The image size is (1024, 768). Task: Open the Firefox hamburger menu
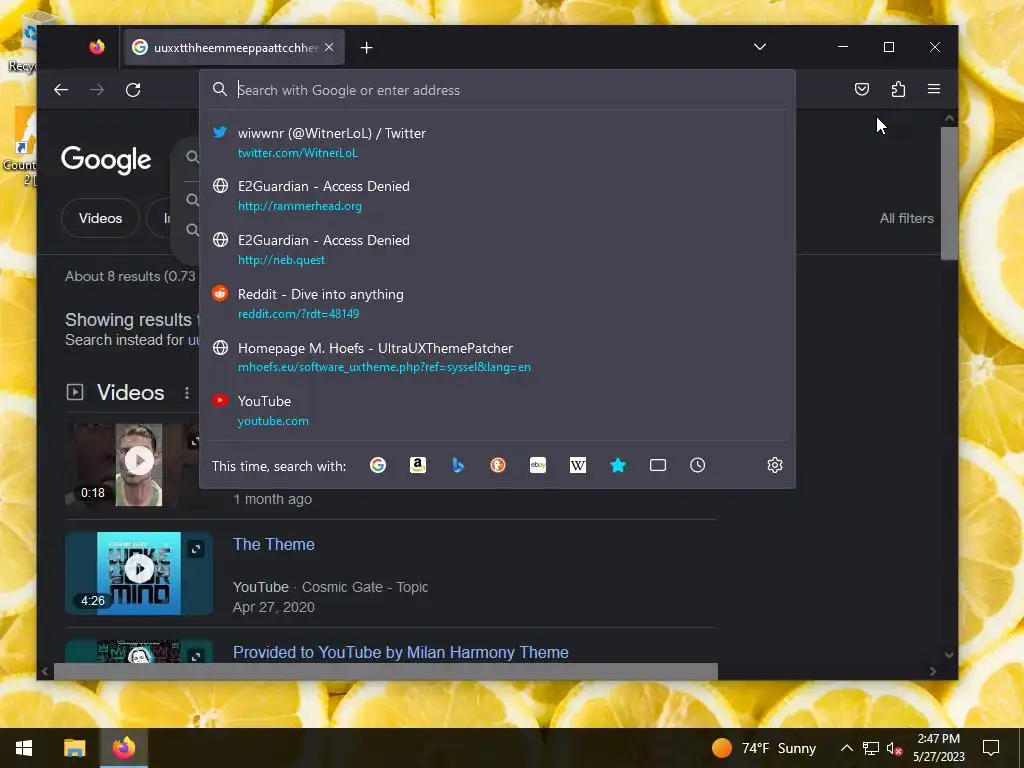(934, 89)
